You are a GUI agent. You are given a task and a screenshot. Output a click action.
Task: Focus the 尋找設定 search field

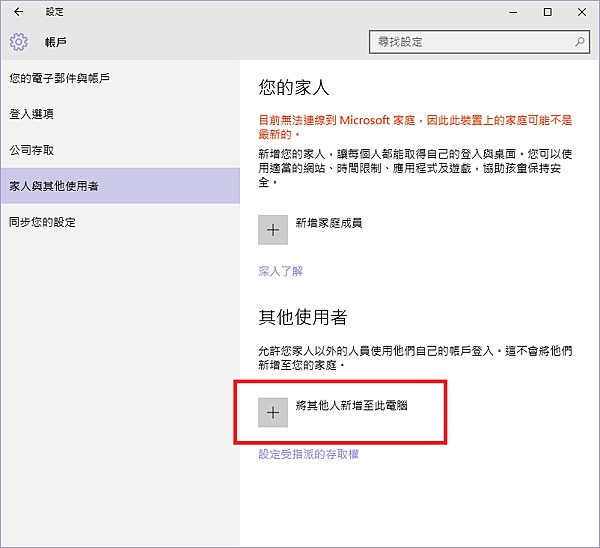[x=479, y=42]
